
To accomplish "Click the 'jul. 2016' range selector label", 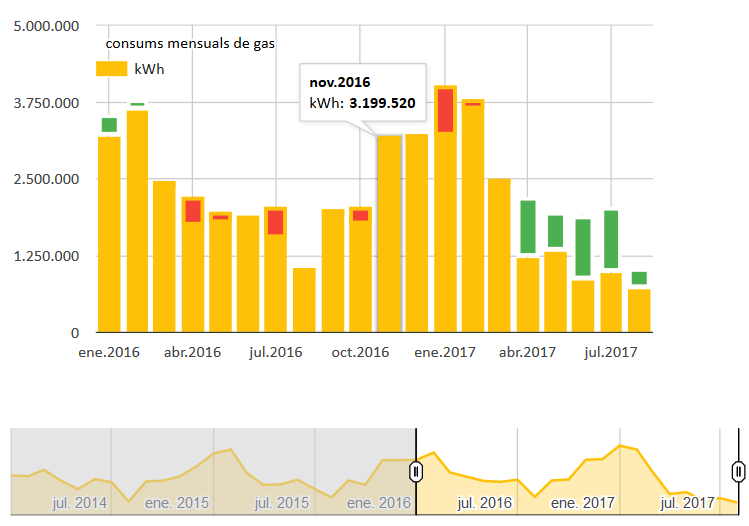I will point(484,503).
